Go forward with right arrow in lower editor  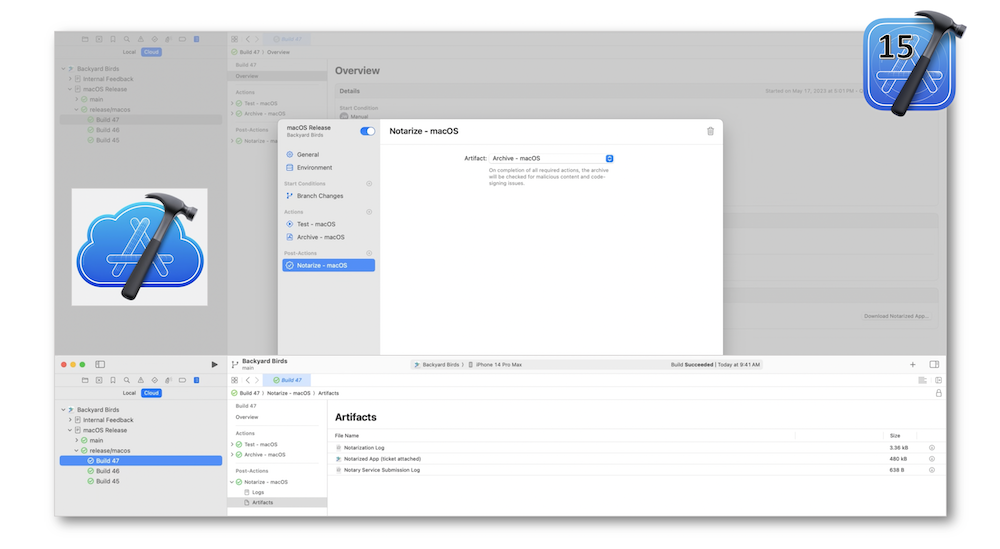point(257,380)
